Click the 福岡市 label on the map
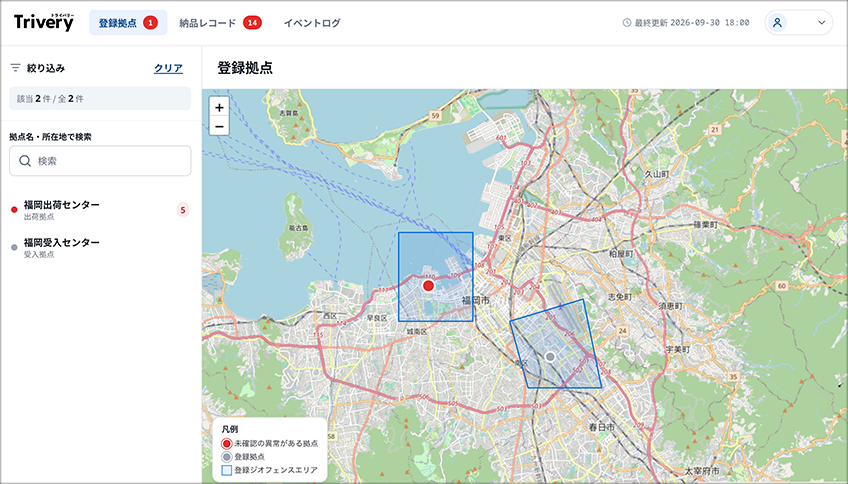The image size is (848, 484). [x=475, y=300]
